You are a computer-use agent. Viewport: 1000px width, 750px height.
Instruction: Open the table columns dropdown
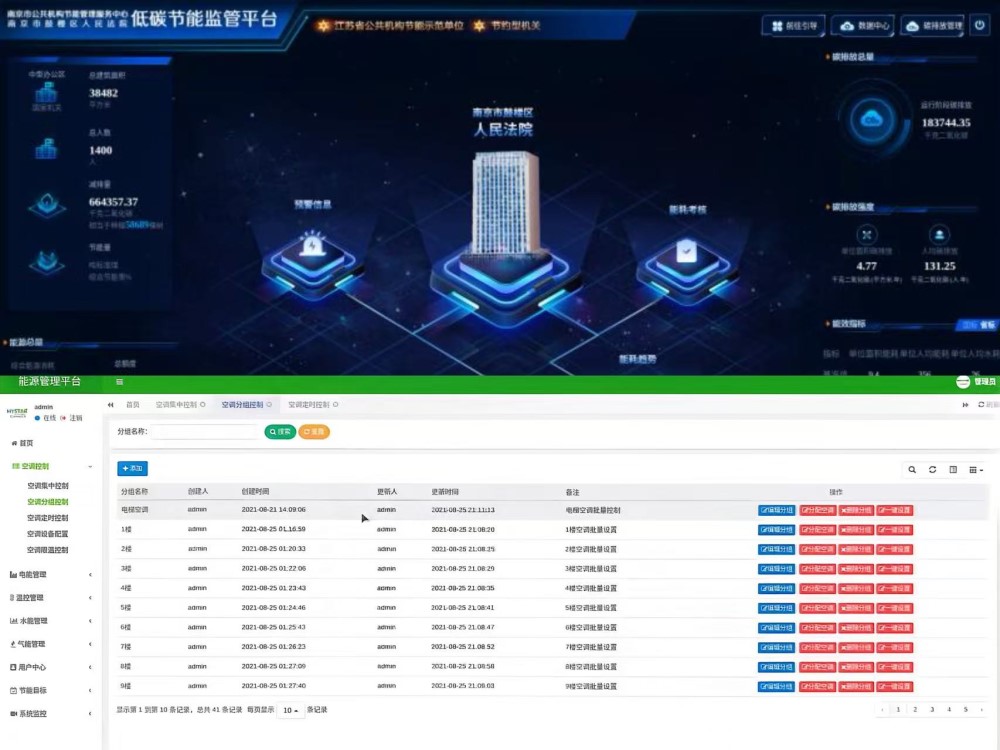(976, 469)
